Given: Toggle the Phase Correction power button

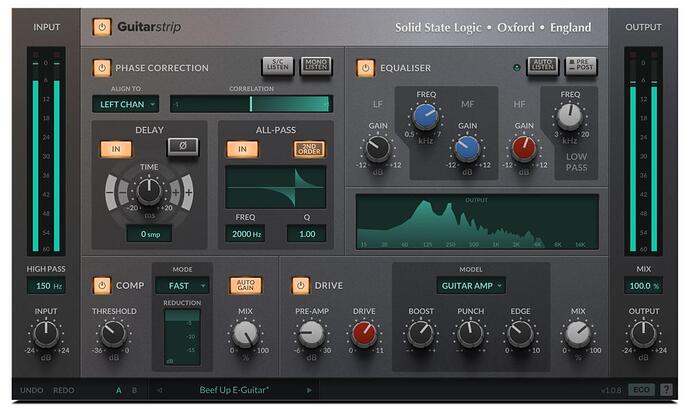Looking at the screenshot, I should [101, 68].
